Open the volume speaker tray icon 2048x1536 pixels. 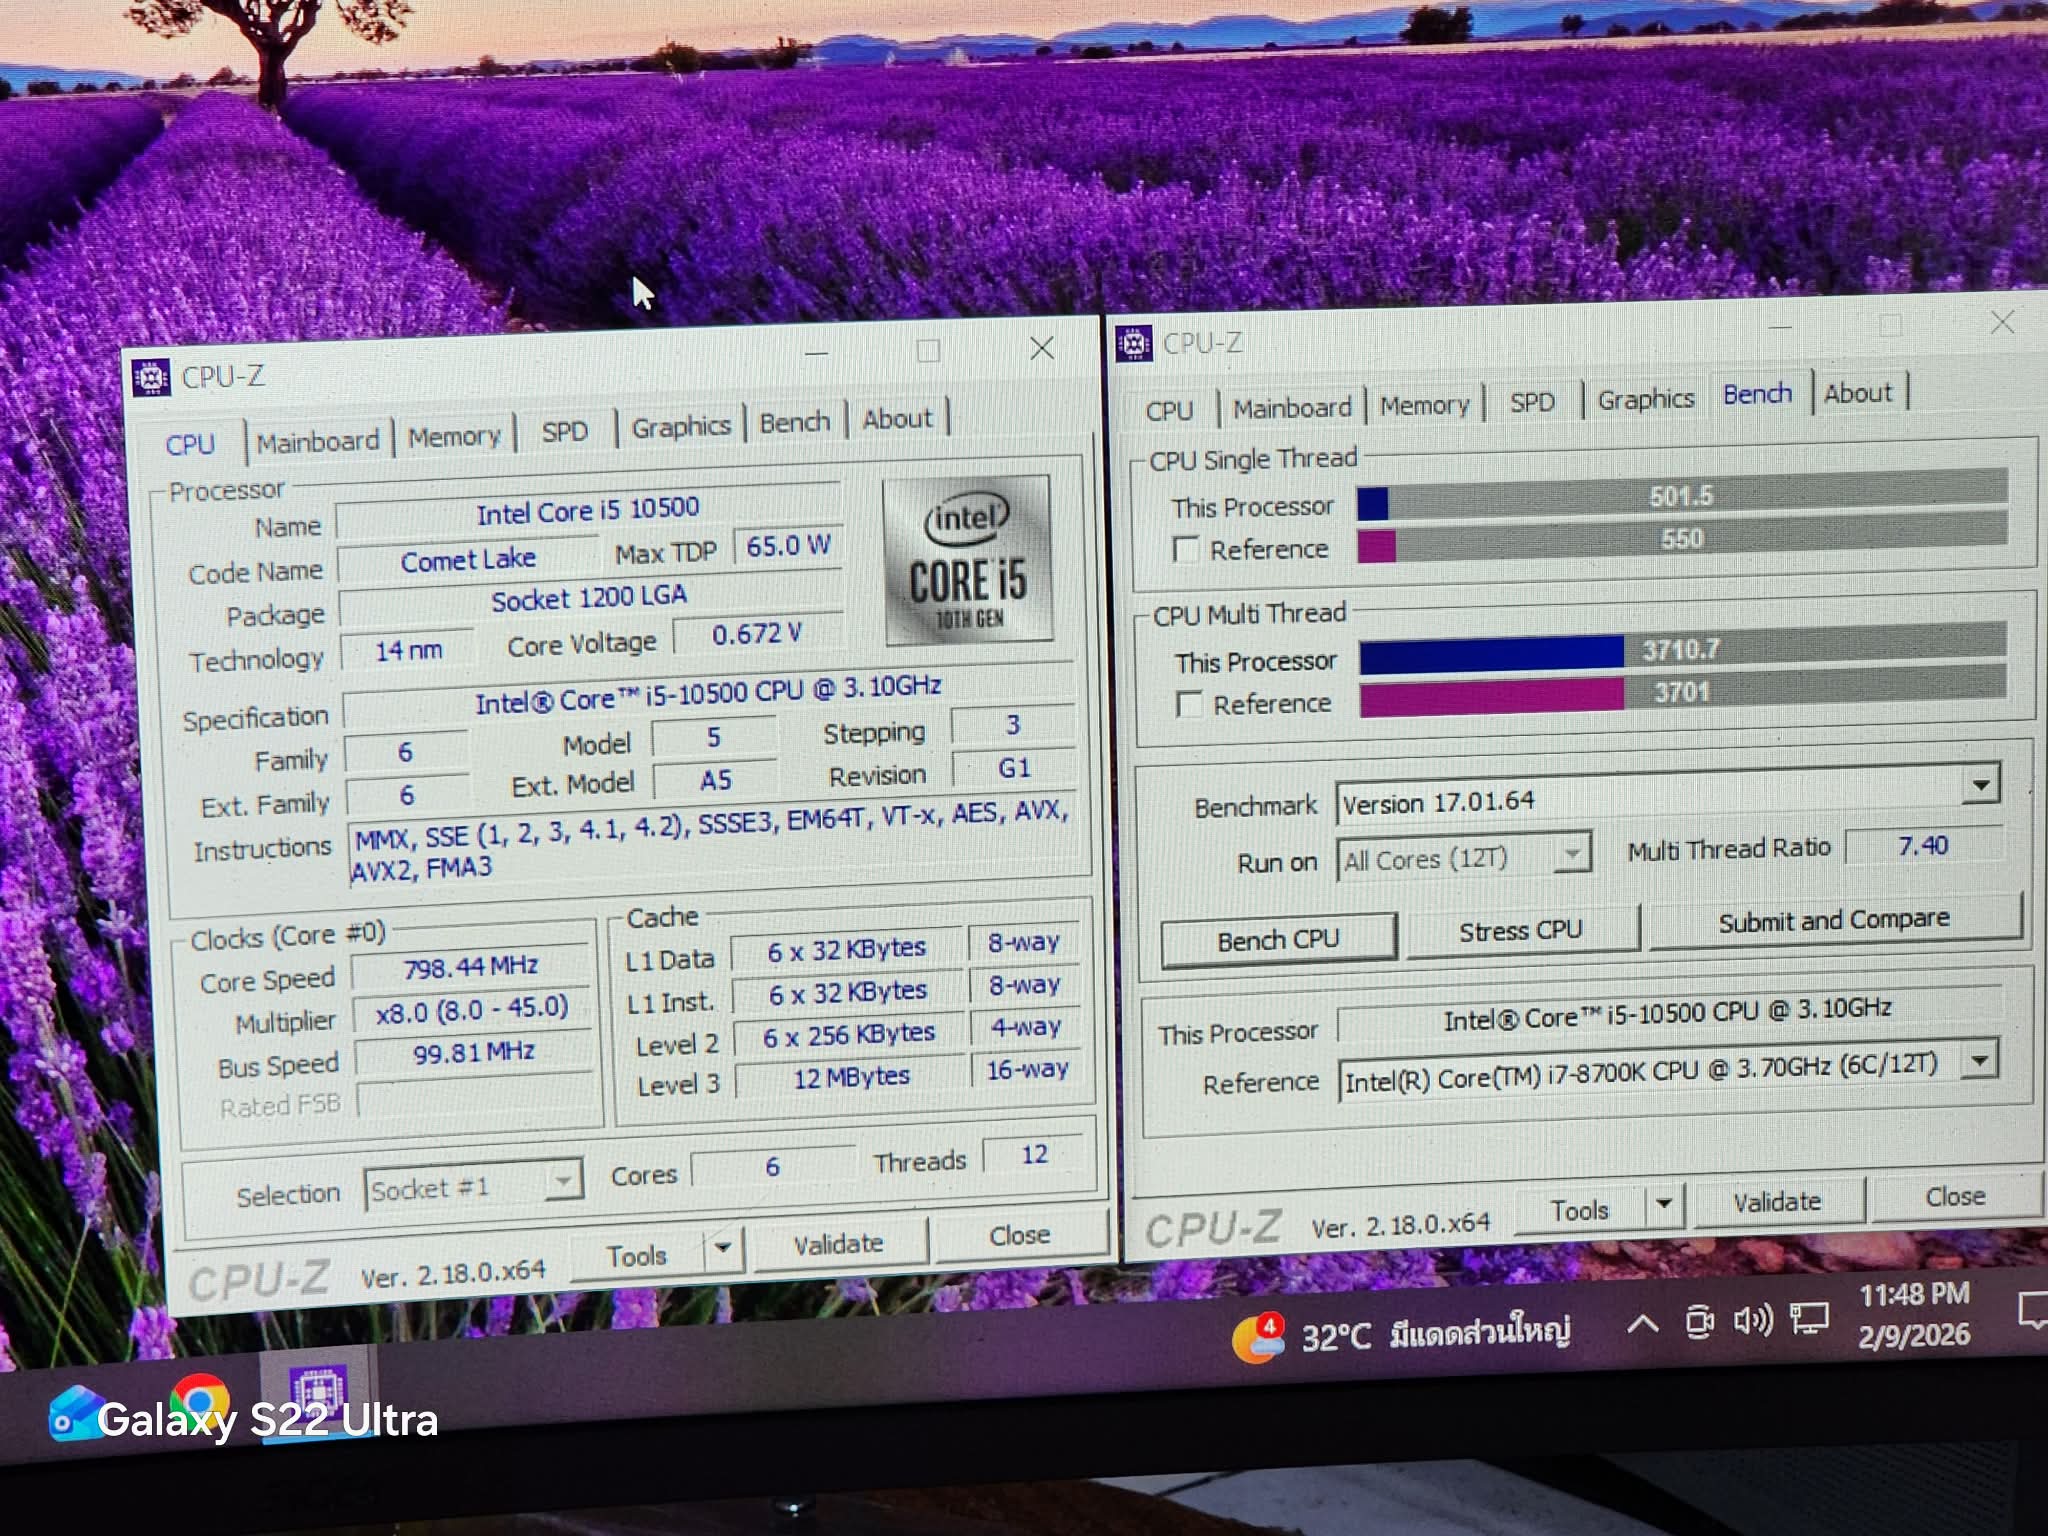point(1752,1321)
